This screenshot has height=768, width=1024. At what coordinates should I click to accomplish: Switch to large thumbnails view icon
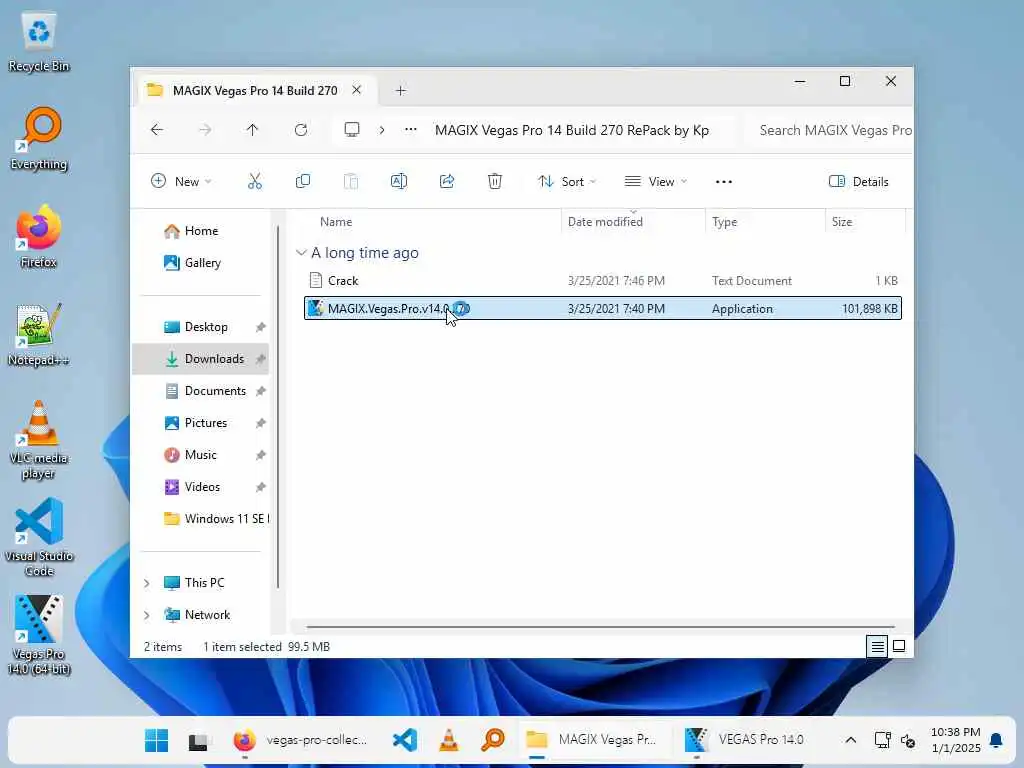coord(899,647)
